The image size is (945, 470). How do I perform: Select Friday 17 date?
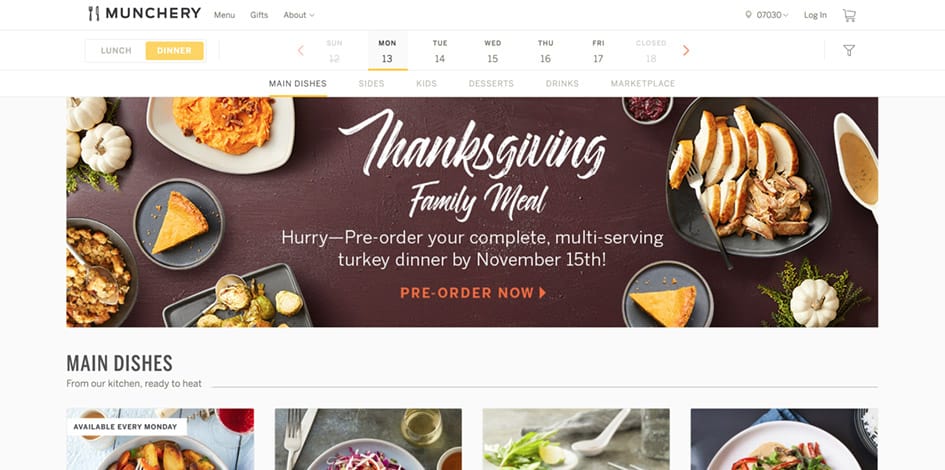click(x=598, y=51)
